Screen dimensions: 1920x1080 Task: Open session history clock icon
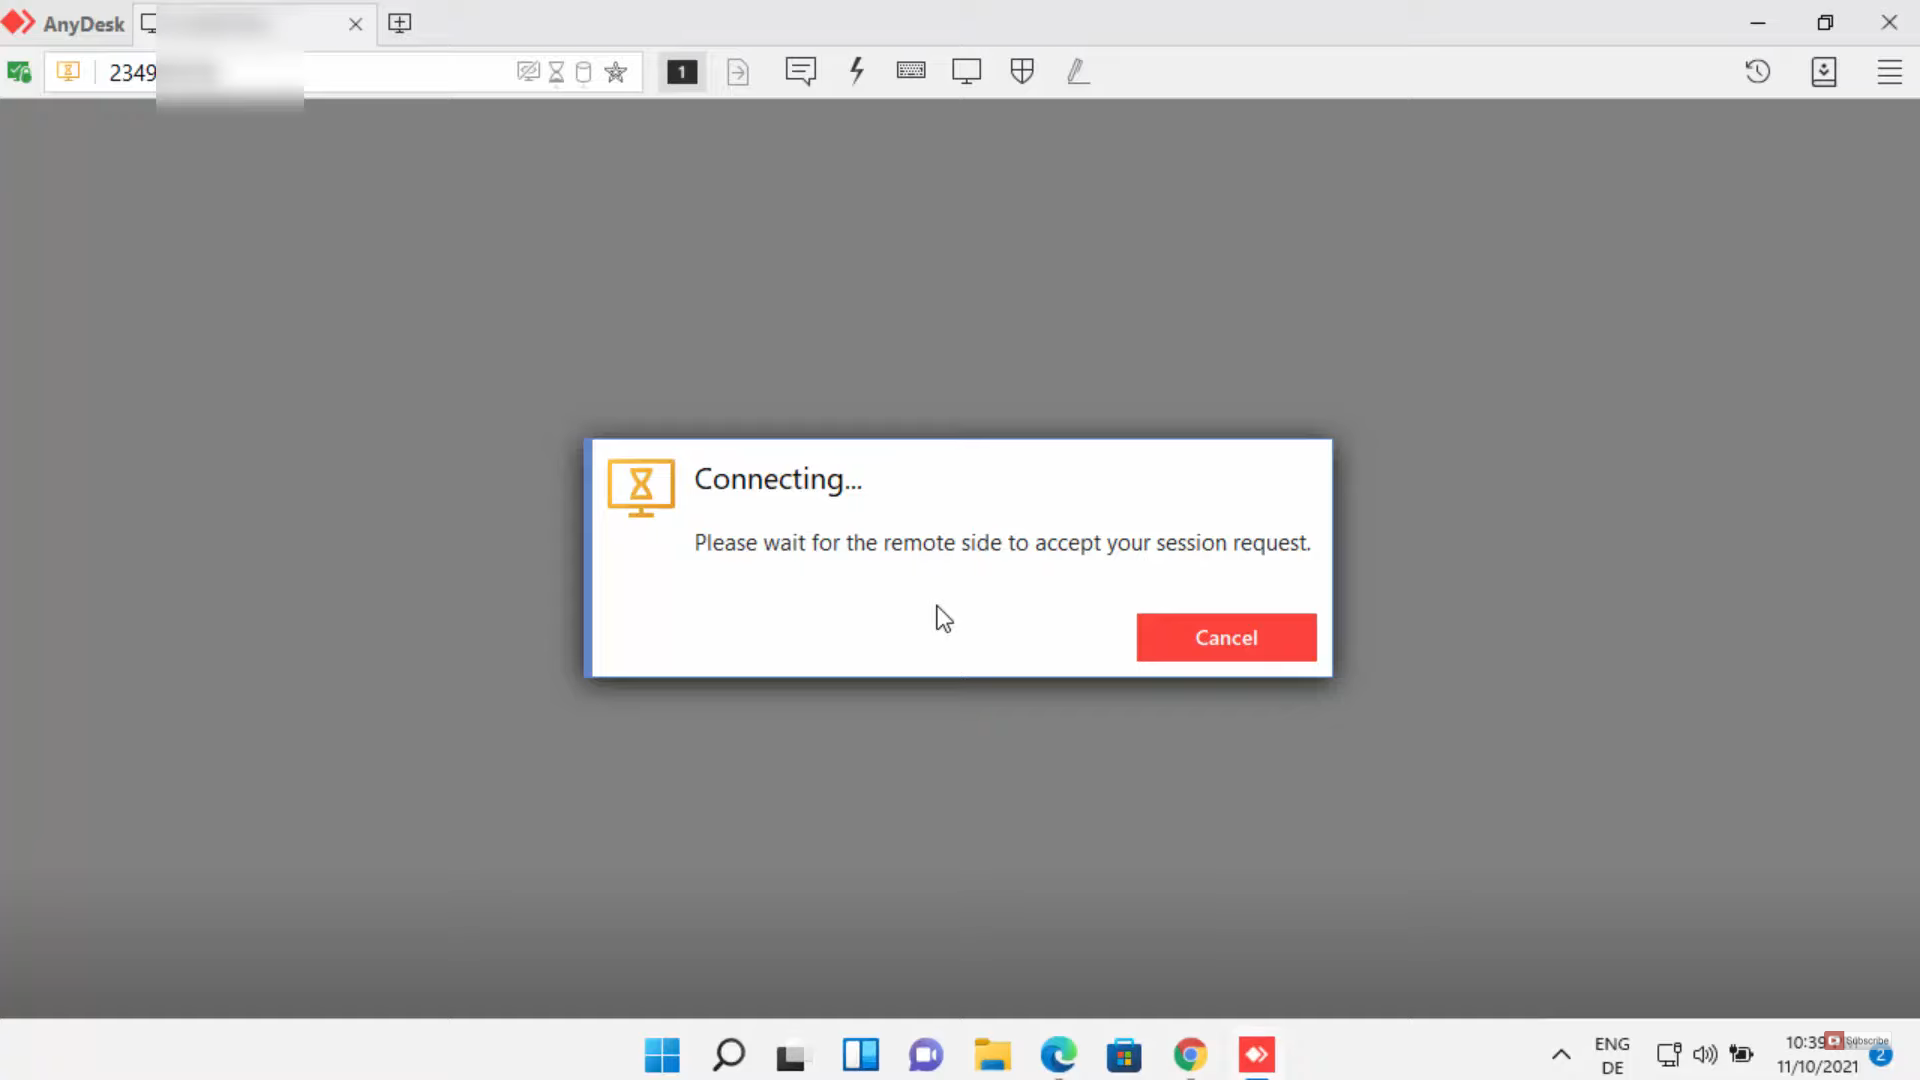(1758, 72)
